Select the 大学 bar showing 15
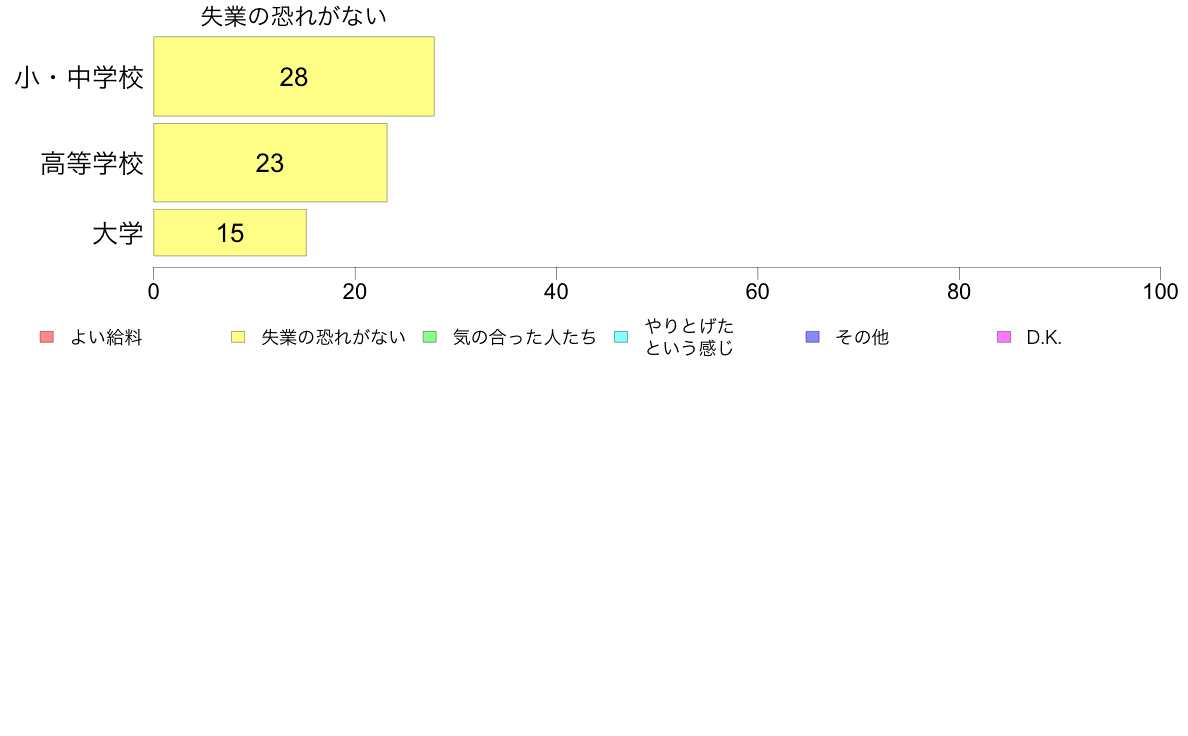This screenshot has width=1188, height=736. click(230, 233)
